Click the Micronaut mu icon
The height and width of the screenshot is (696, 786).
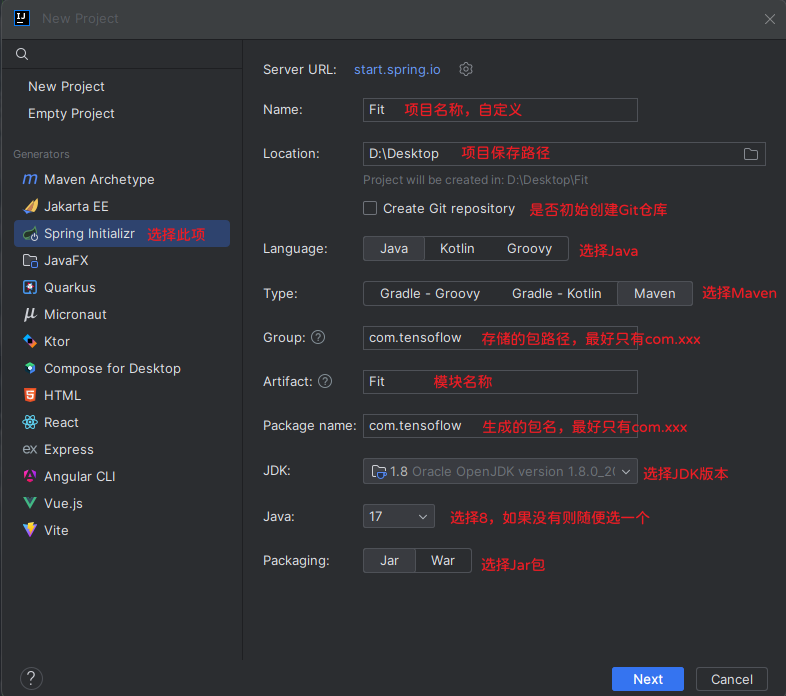pyautogui.click(x=30, y=314)
